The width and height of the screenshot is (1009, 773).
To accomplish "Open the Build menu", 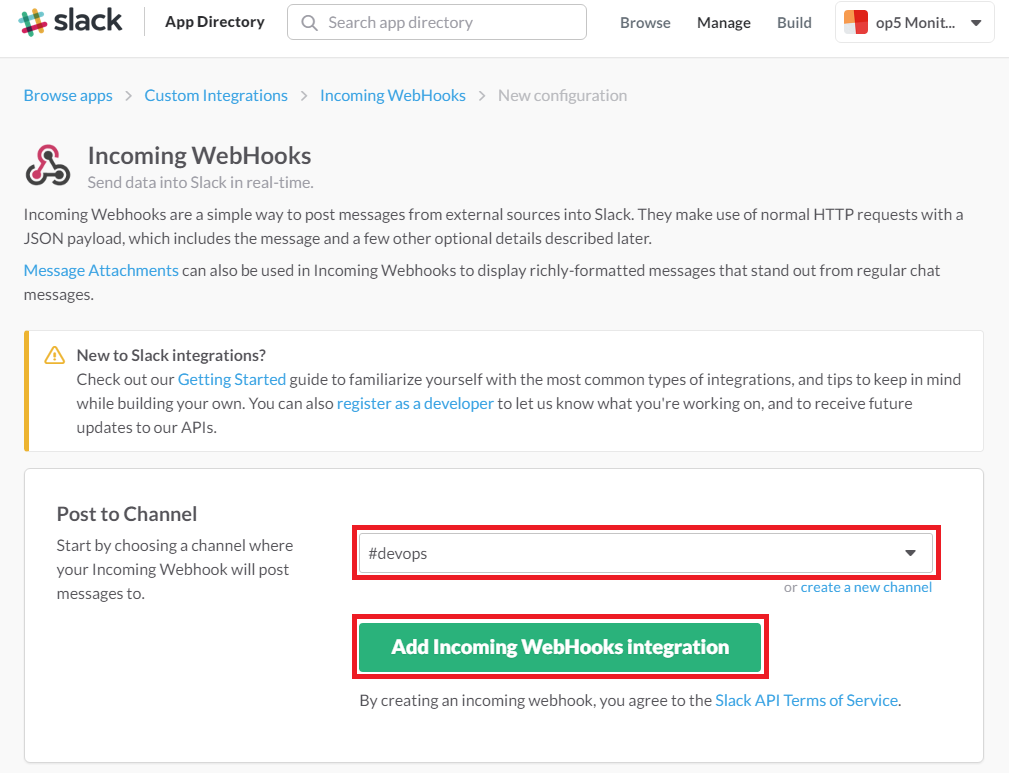I will 794,23.
